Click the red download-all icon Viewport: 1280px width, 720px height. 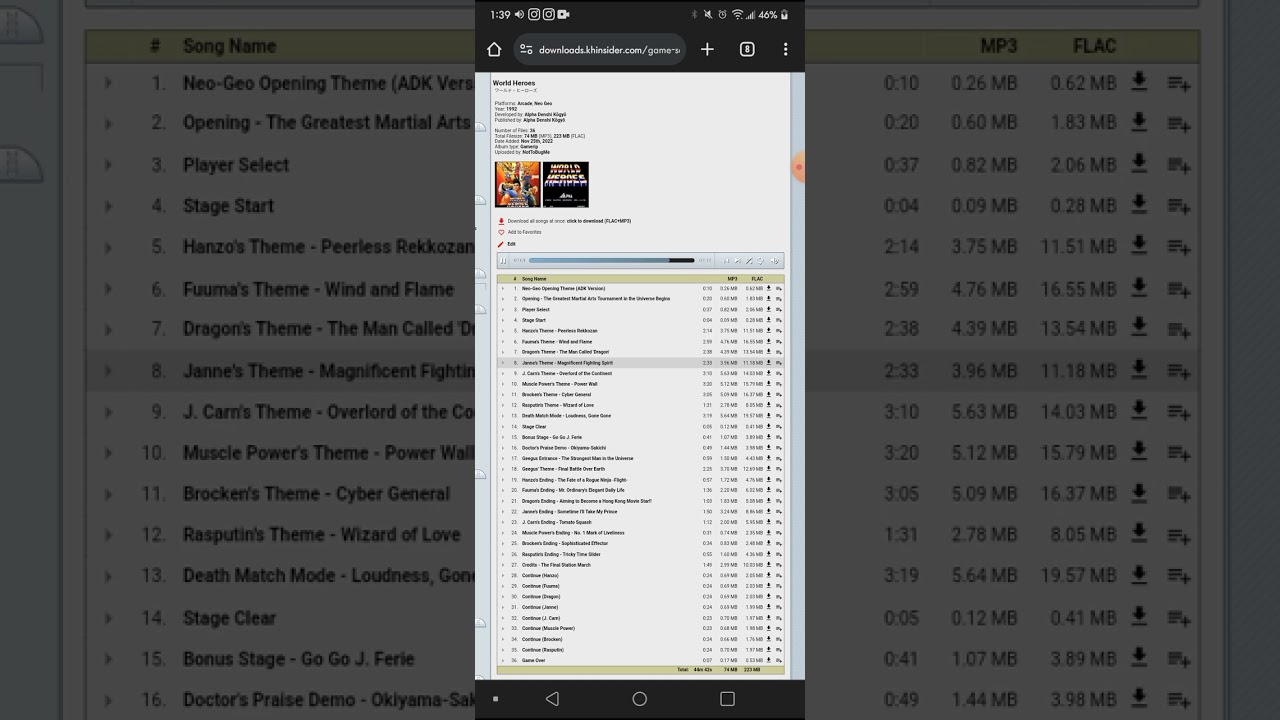pyautogui.click(x=501, y=221)
